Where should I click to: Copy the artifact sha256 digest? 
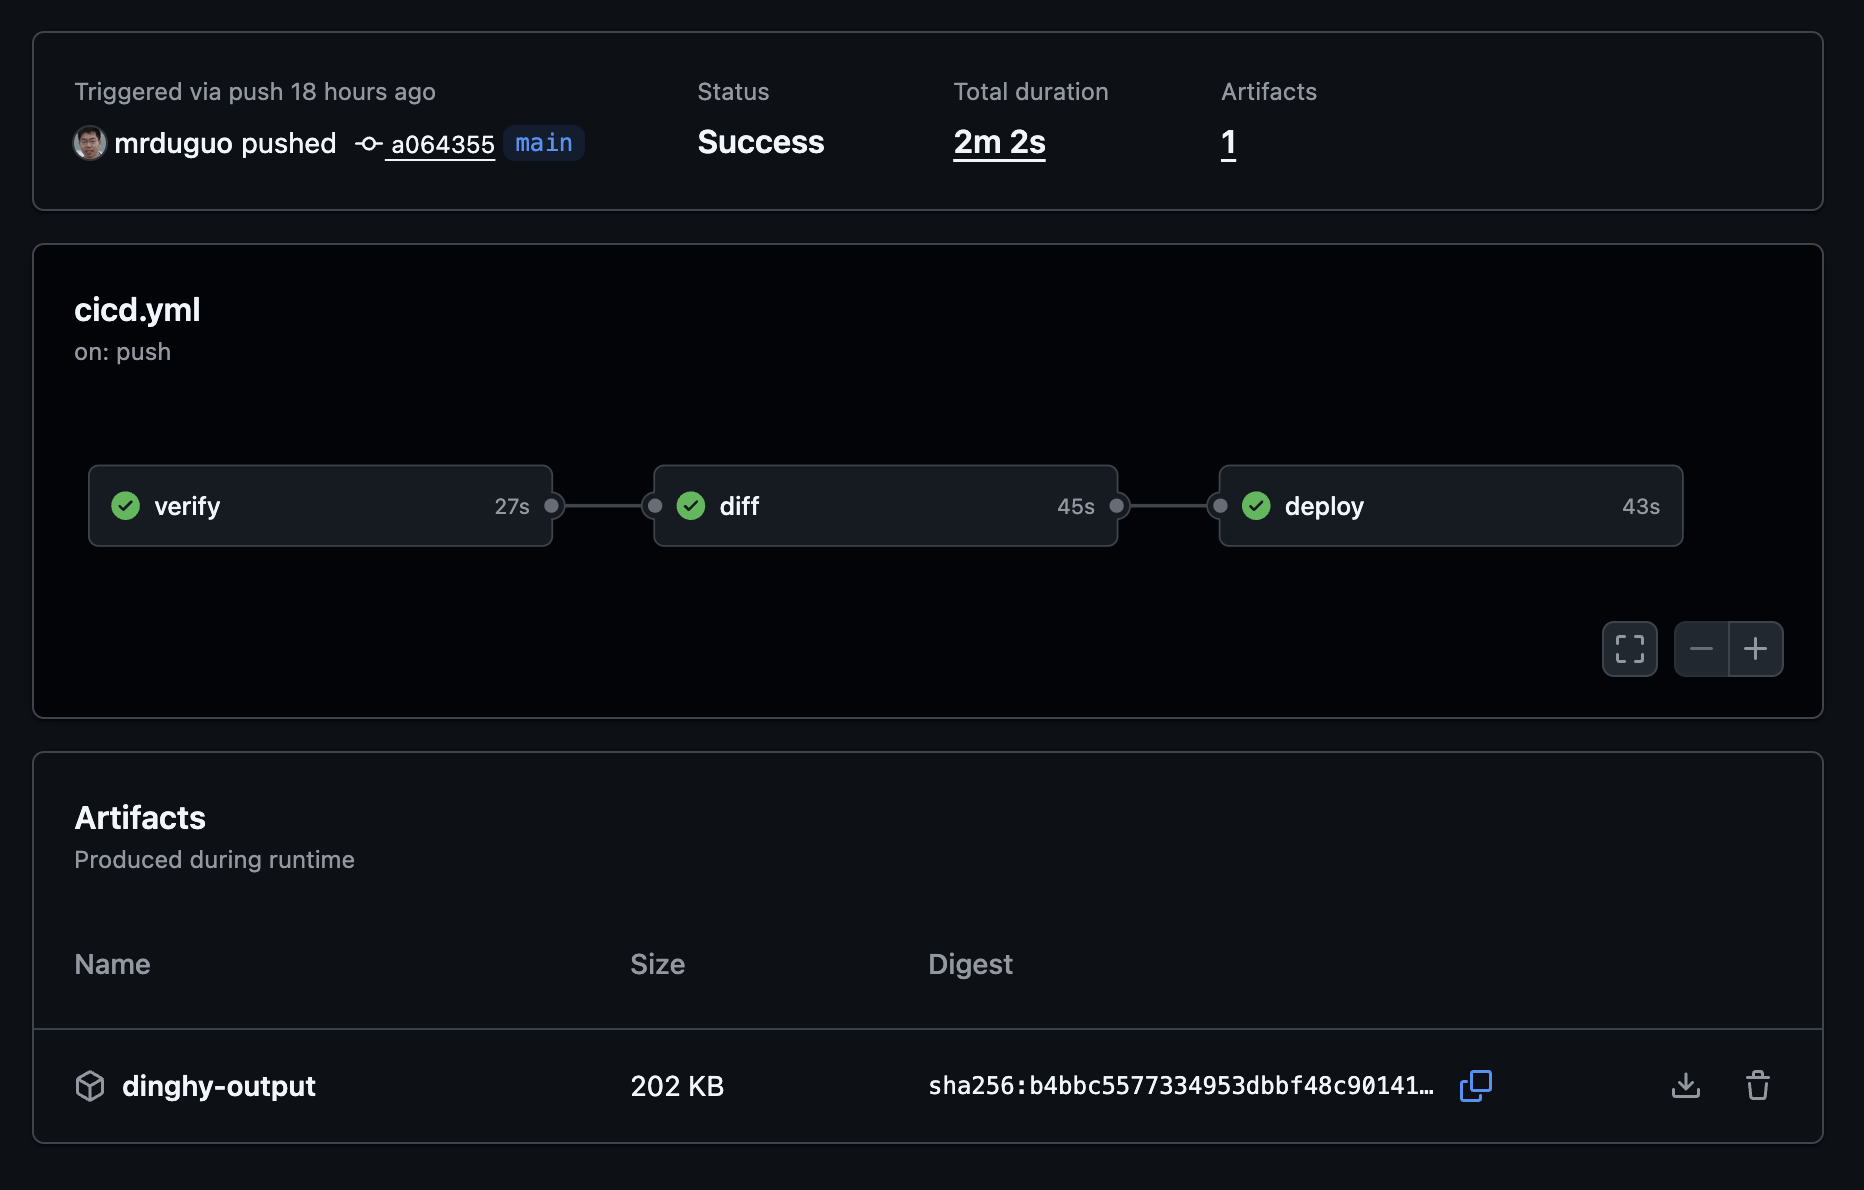point(1475,1086)
